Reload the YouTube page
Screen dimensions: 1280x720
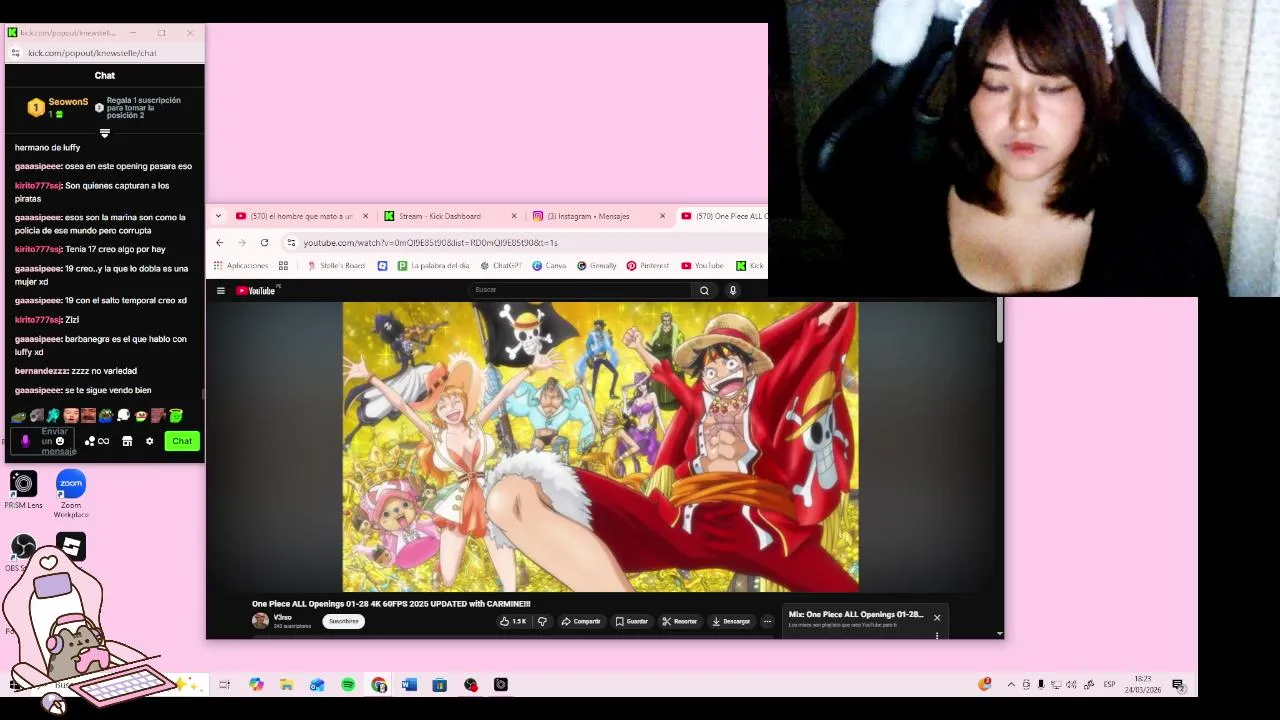click(264, 242)
